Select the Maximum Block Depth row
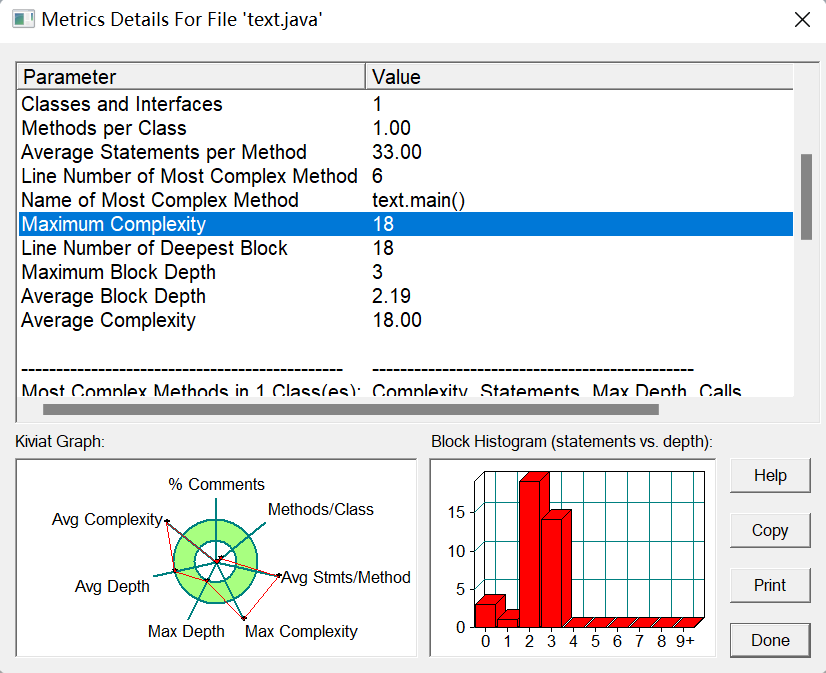The image size is (826, 673). [x=406, y=272]
